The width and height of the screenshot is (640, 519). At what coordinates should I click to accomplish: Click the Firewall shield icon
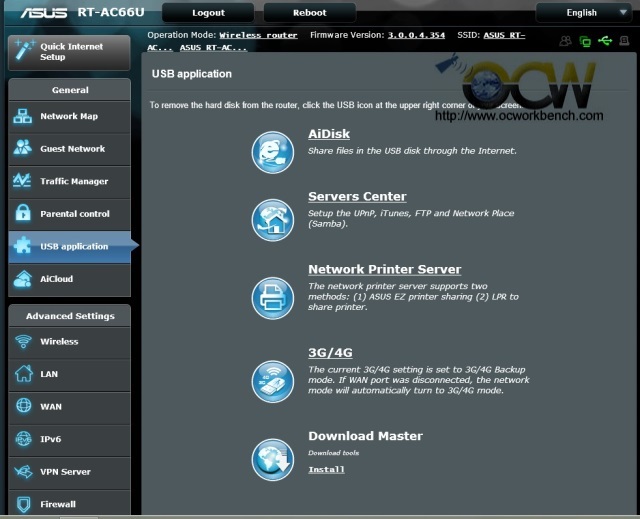24,504
